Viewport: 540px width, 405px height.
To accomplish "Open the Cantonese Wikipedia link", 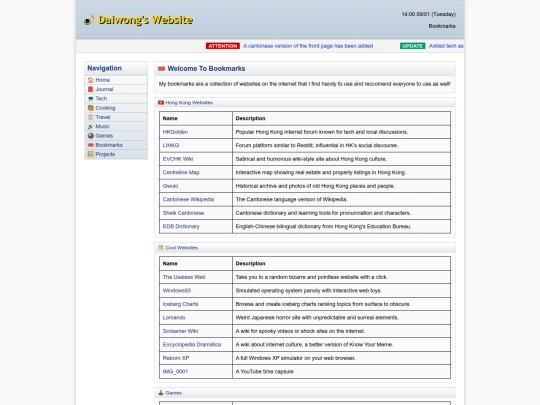I will [x=188, y=199].
